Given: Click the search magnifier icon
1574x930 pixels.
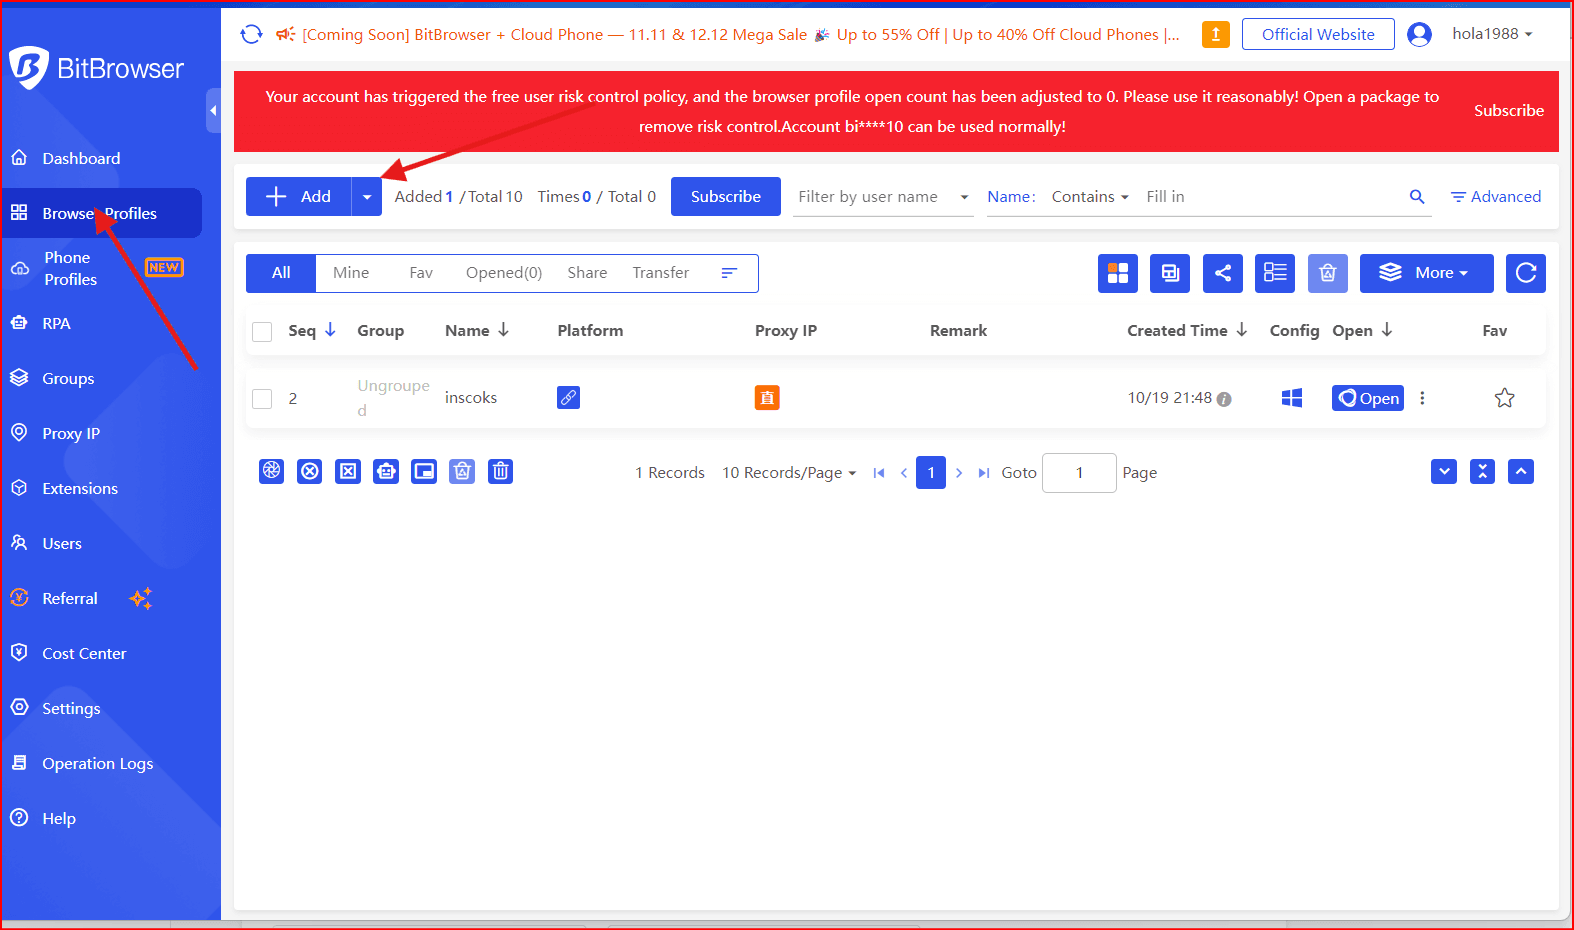Looking at the screenshot, I should (1416, 197).
